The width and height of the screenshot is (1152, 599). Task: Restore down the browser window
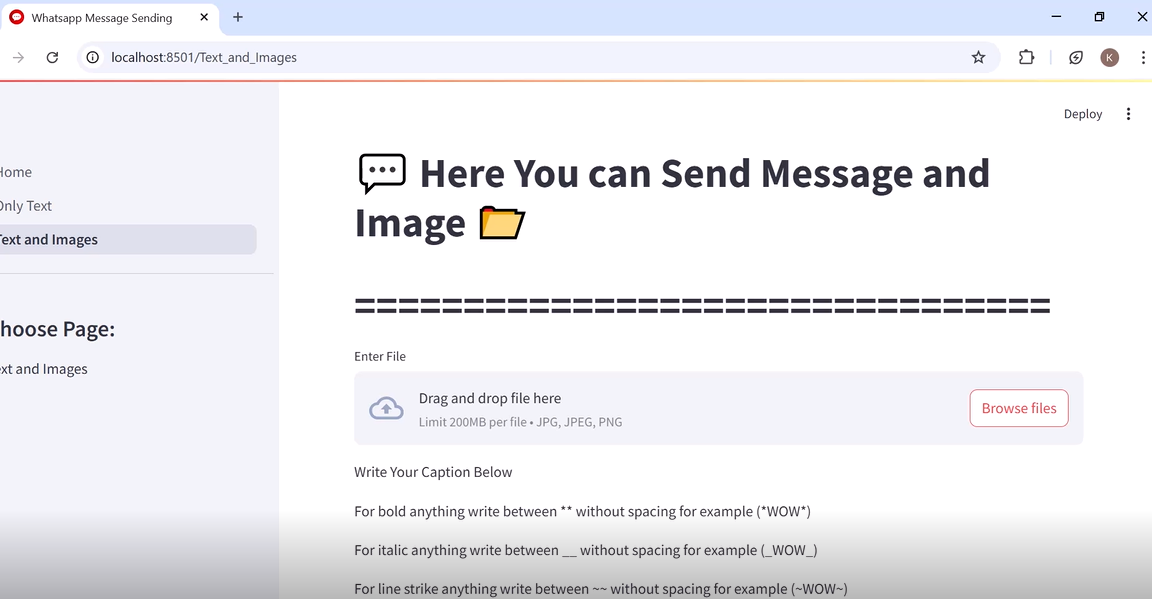(1099, 16)
